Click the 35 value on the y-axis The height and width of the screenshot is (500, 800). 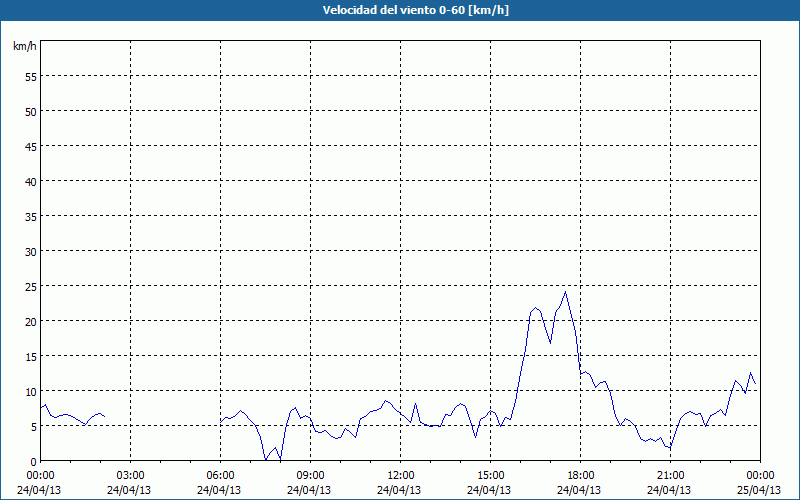31,216
